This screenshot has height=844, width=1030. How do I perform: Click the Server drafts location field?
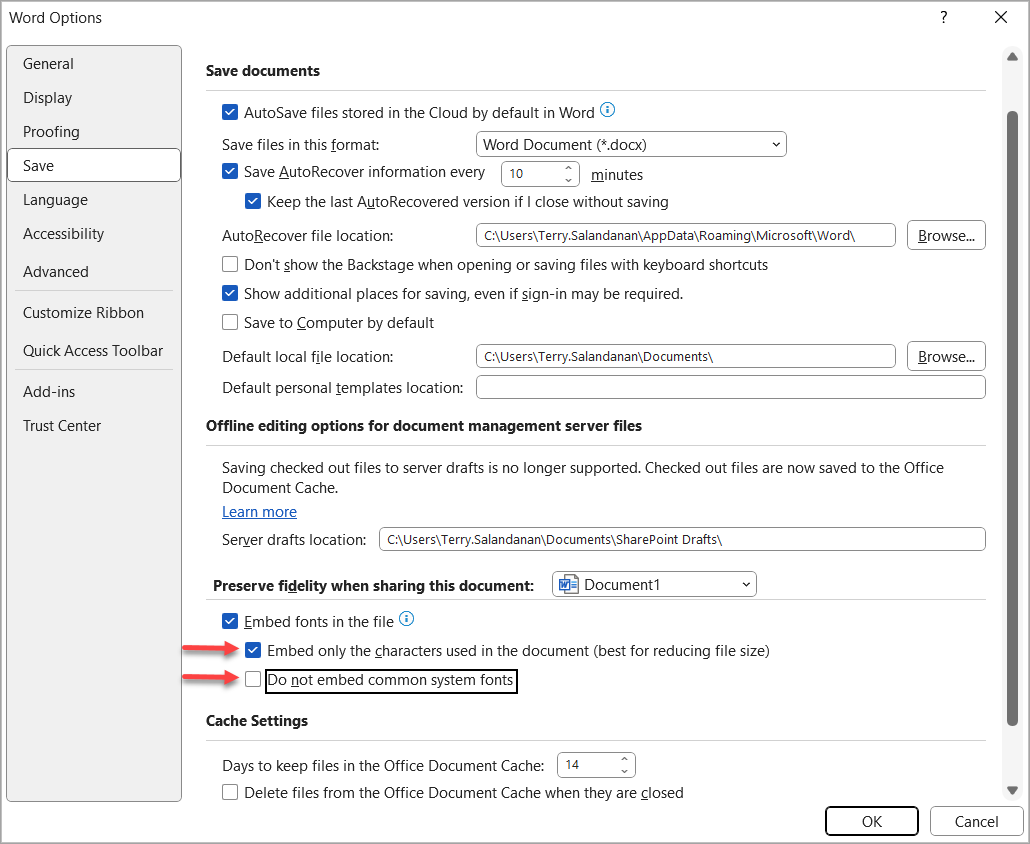pyautogui.click(x=683, y=539)
